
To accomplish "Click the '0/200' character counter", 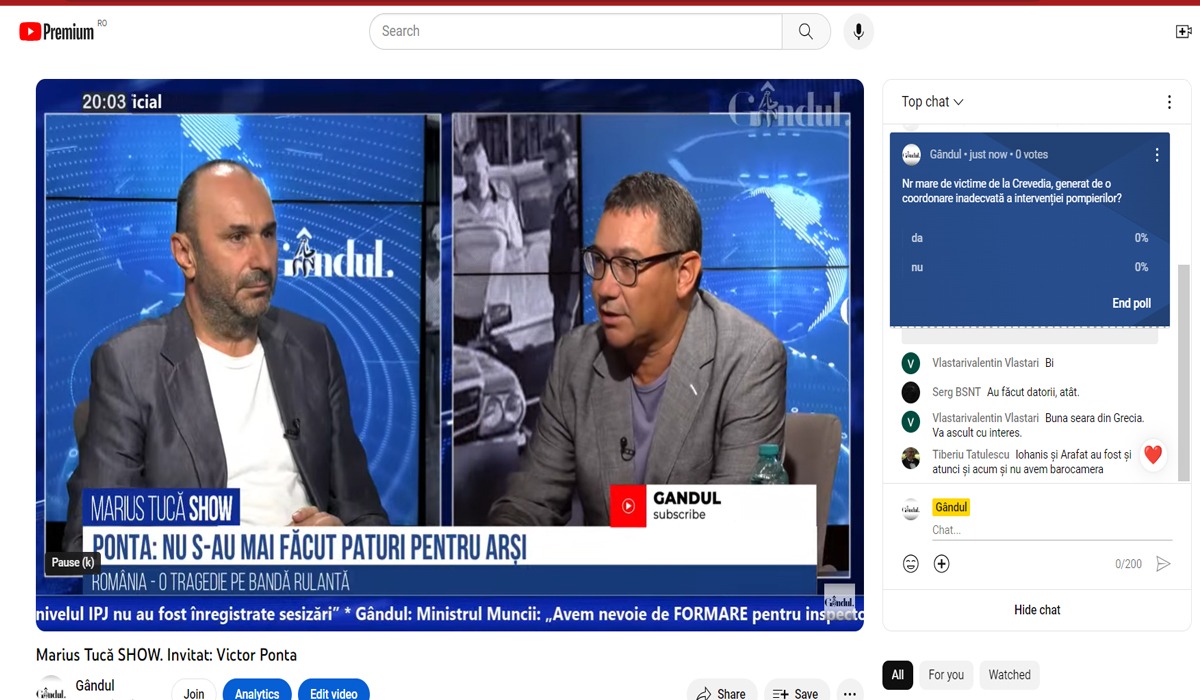I will pos(1128,564).
